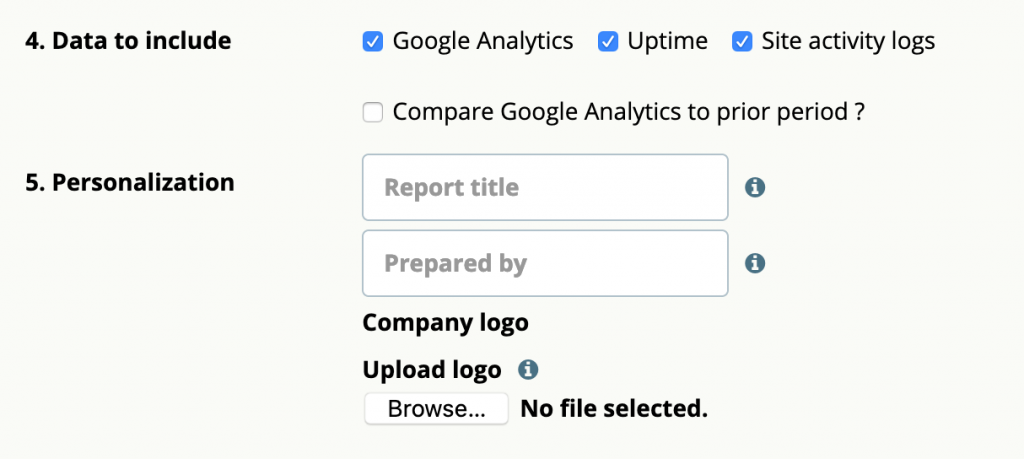The image size is (1024, 459).
Task: Click into the Prepared by field
Action: (x=545, y=263)
